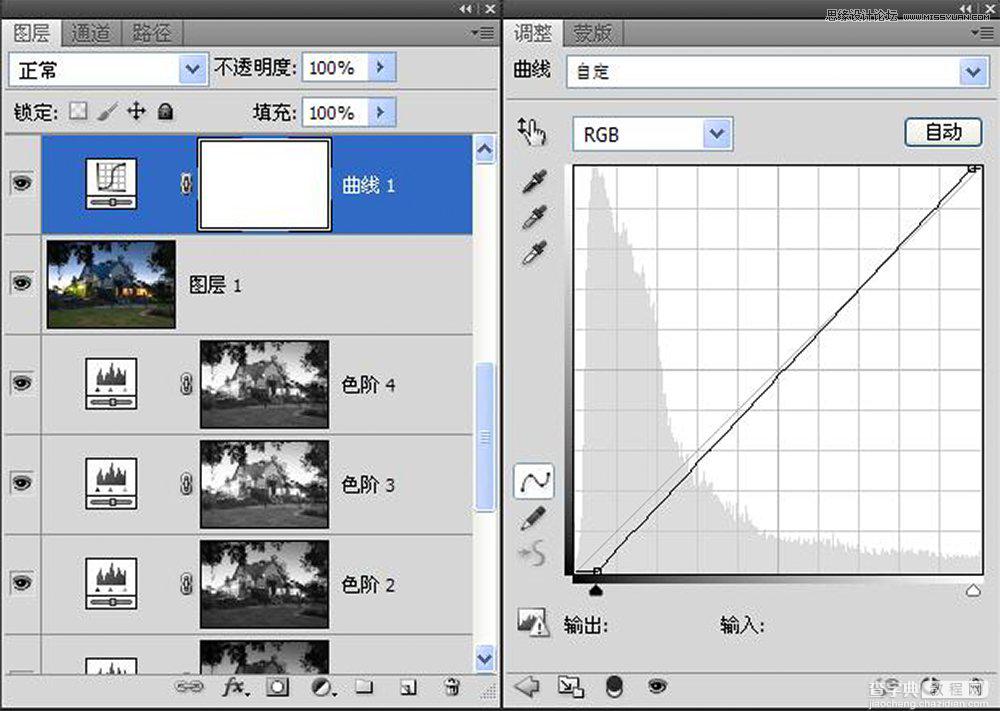This screenshot has width=1000, height=711.
Task: Lock image pixels brush icon
Action: point(107,112)
